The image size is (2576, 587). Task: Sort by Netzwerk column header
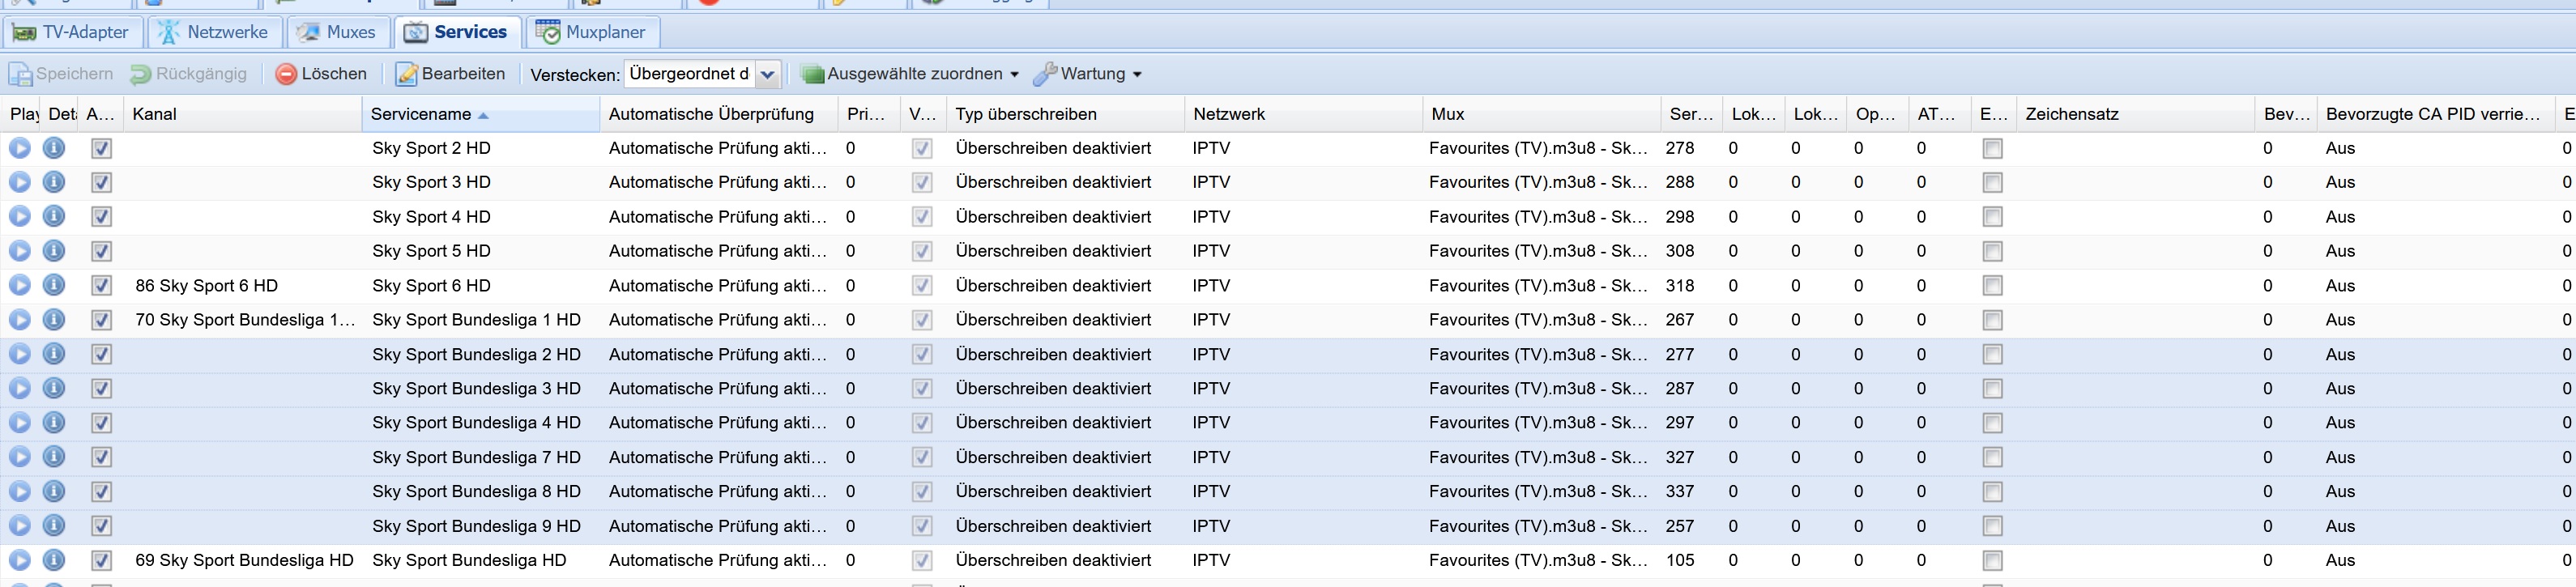1303,114
